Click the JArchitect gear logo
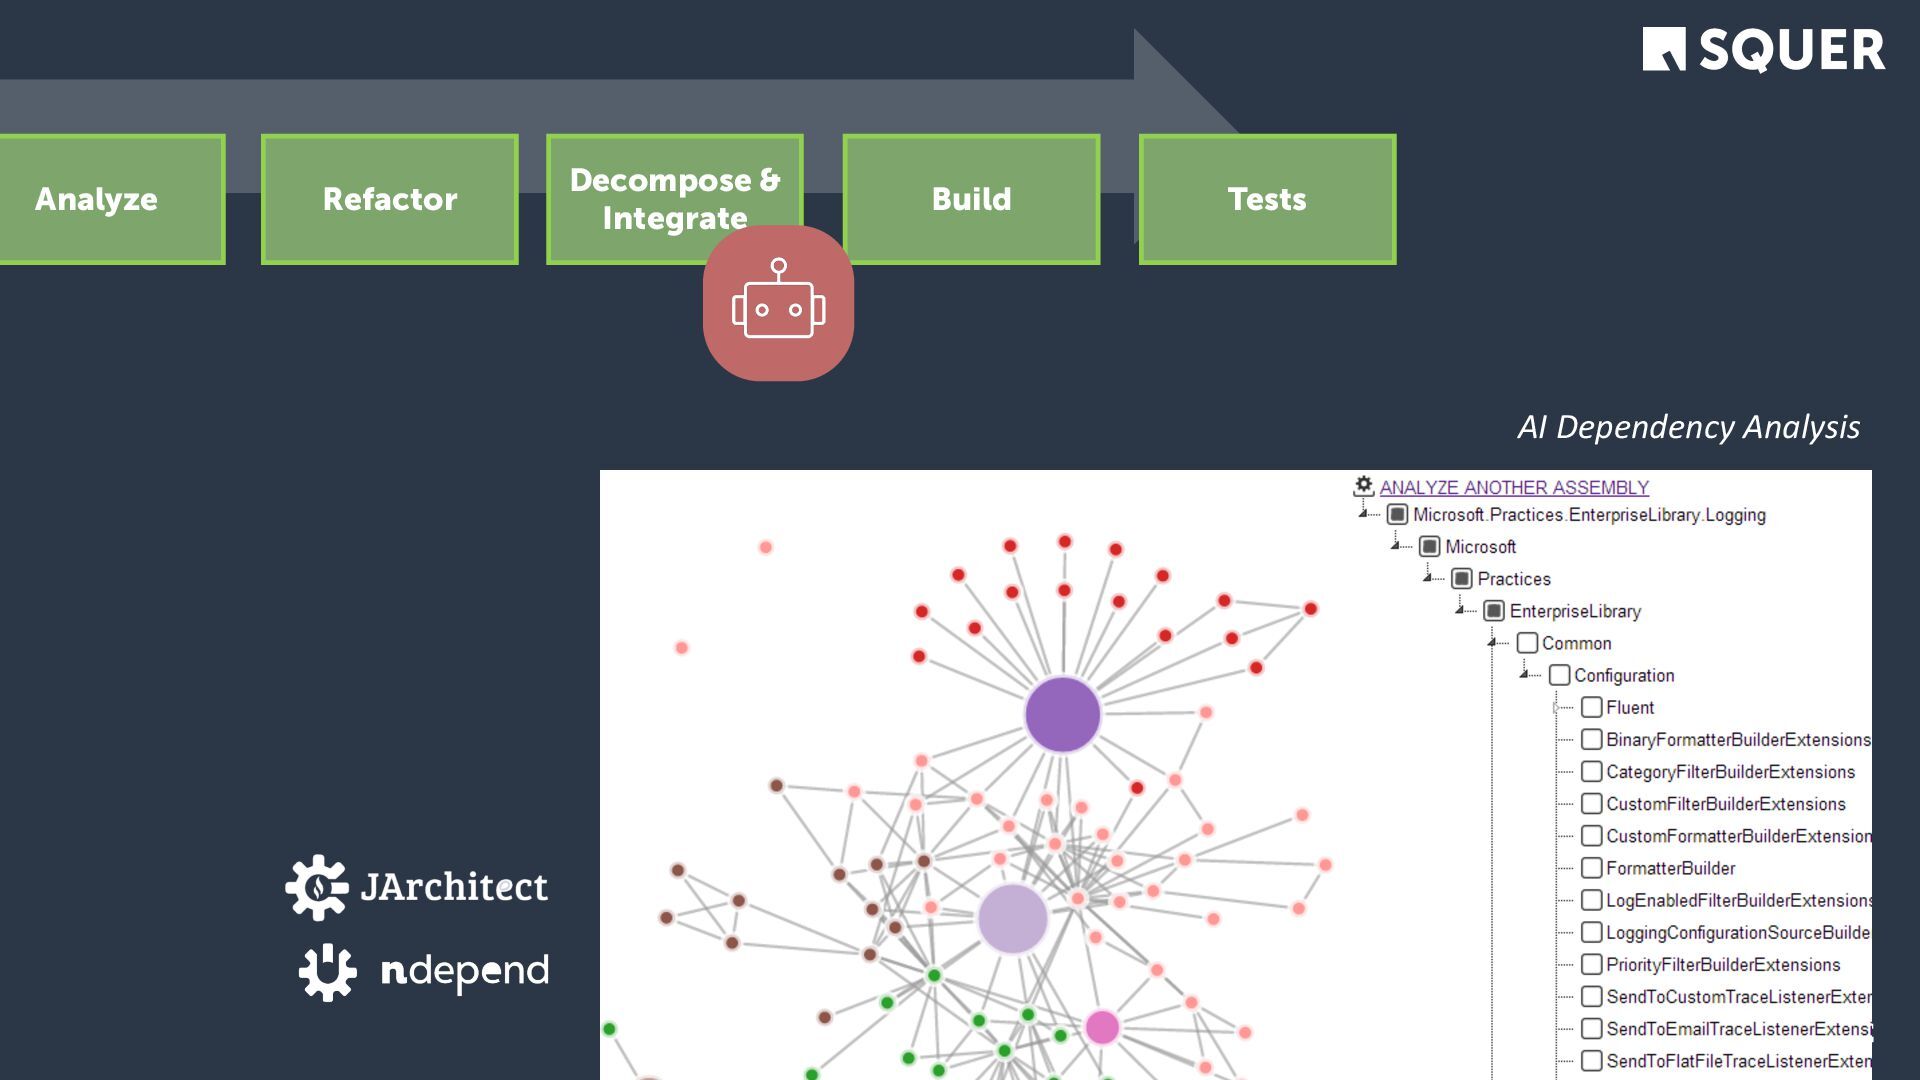Image resolution: width=1920 pixels, height=1080 pixels. (x=316, y=887)
